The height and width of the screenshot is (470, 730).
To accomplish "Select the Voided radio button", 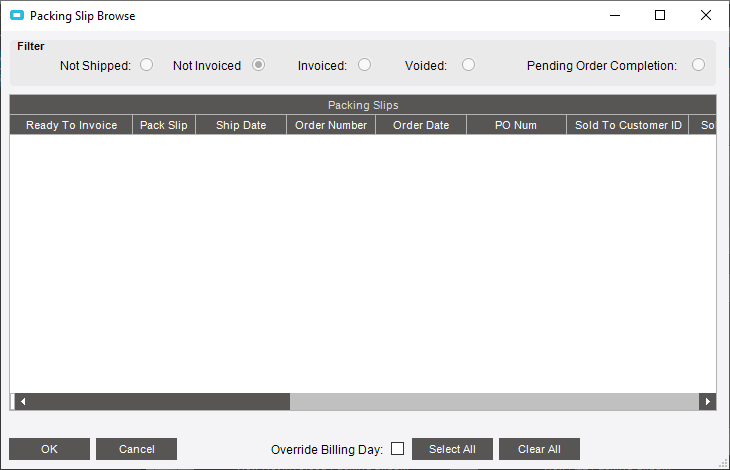I will (468, 65).
